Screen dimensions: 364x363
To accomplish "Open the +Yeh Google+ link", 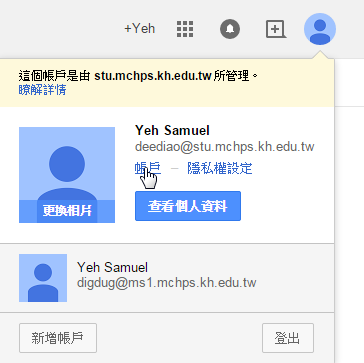I will pyautogui.click(x=140, y=29).
